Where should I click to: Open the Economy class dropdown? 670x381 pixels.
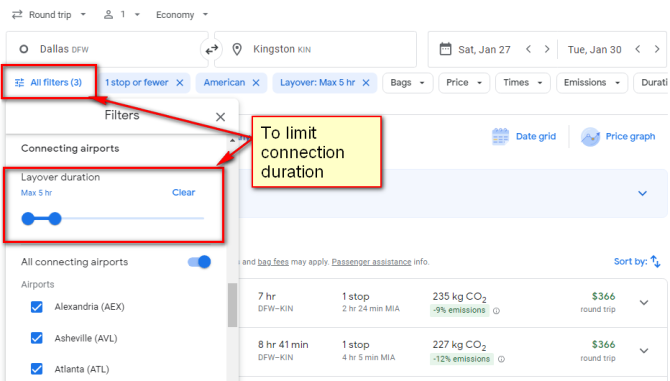[x=182, y=15]
